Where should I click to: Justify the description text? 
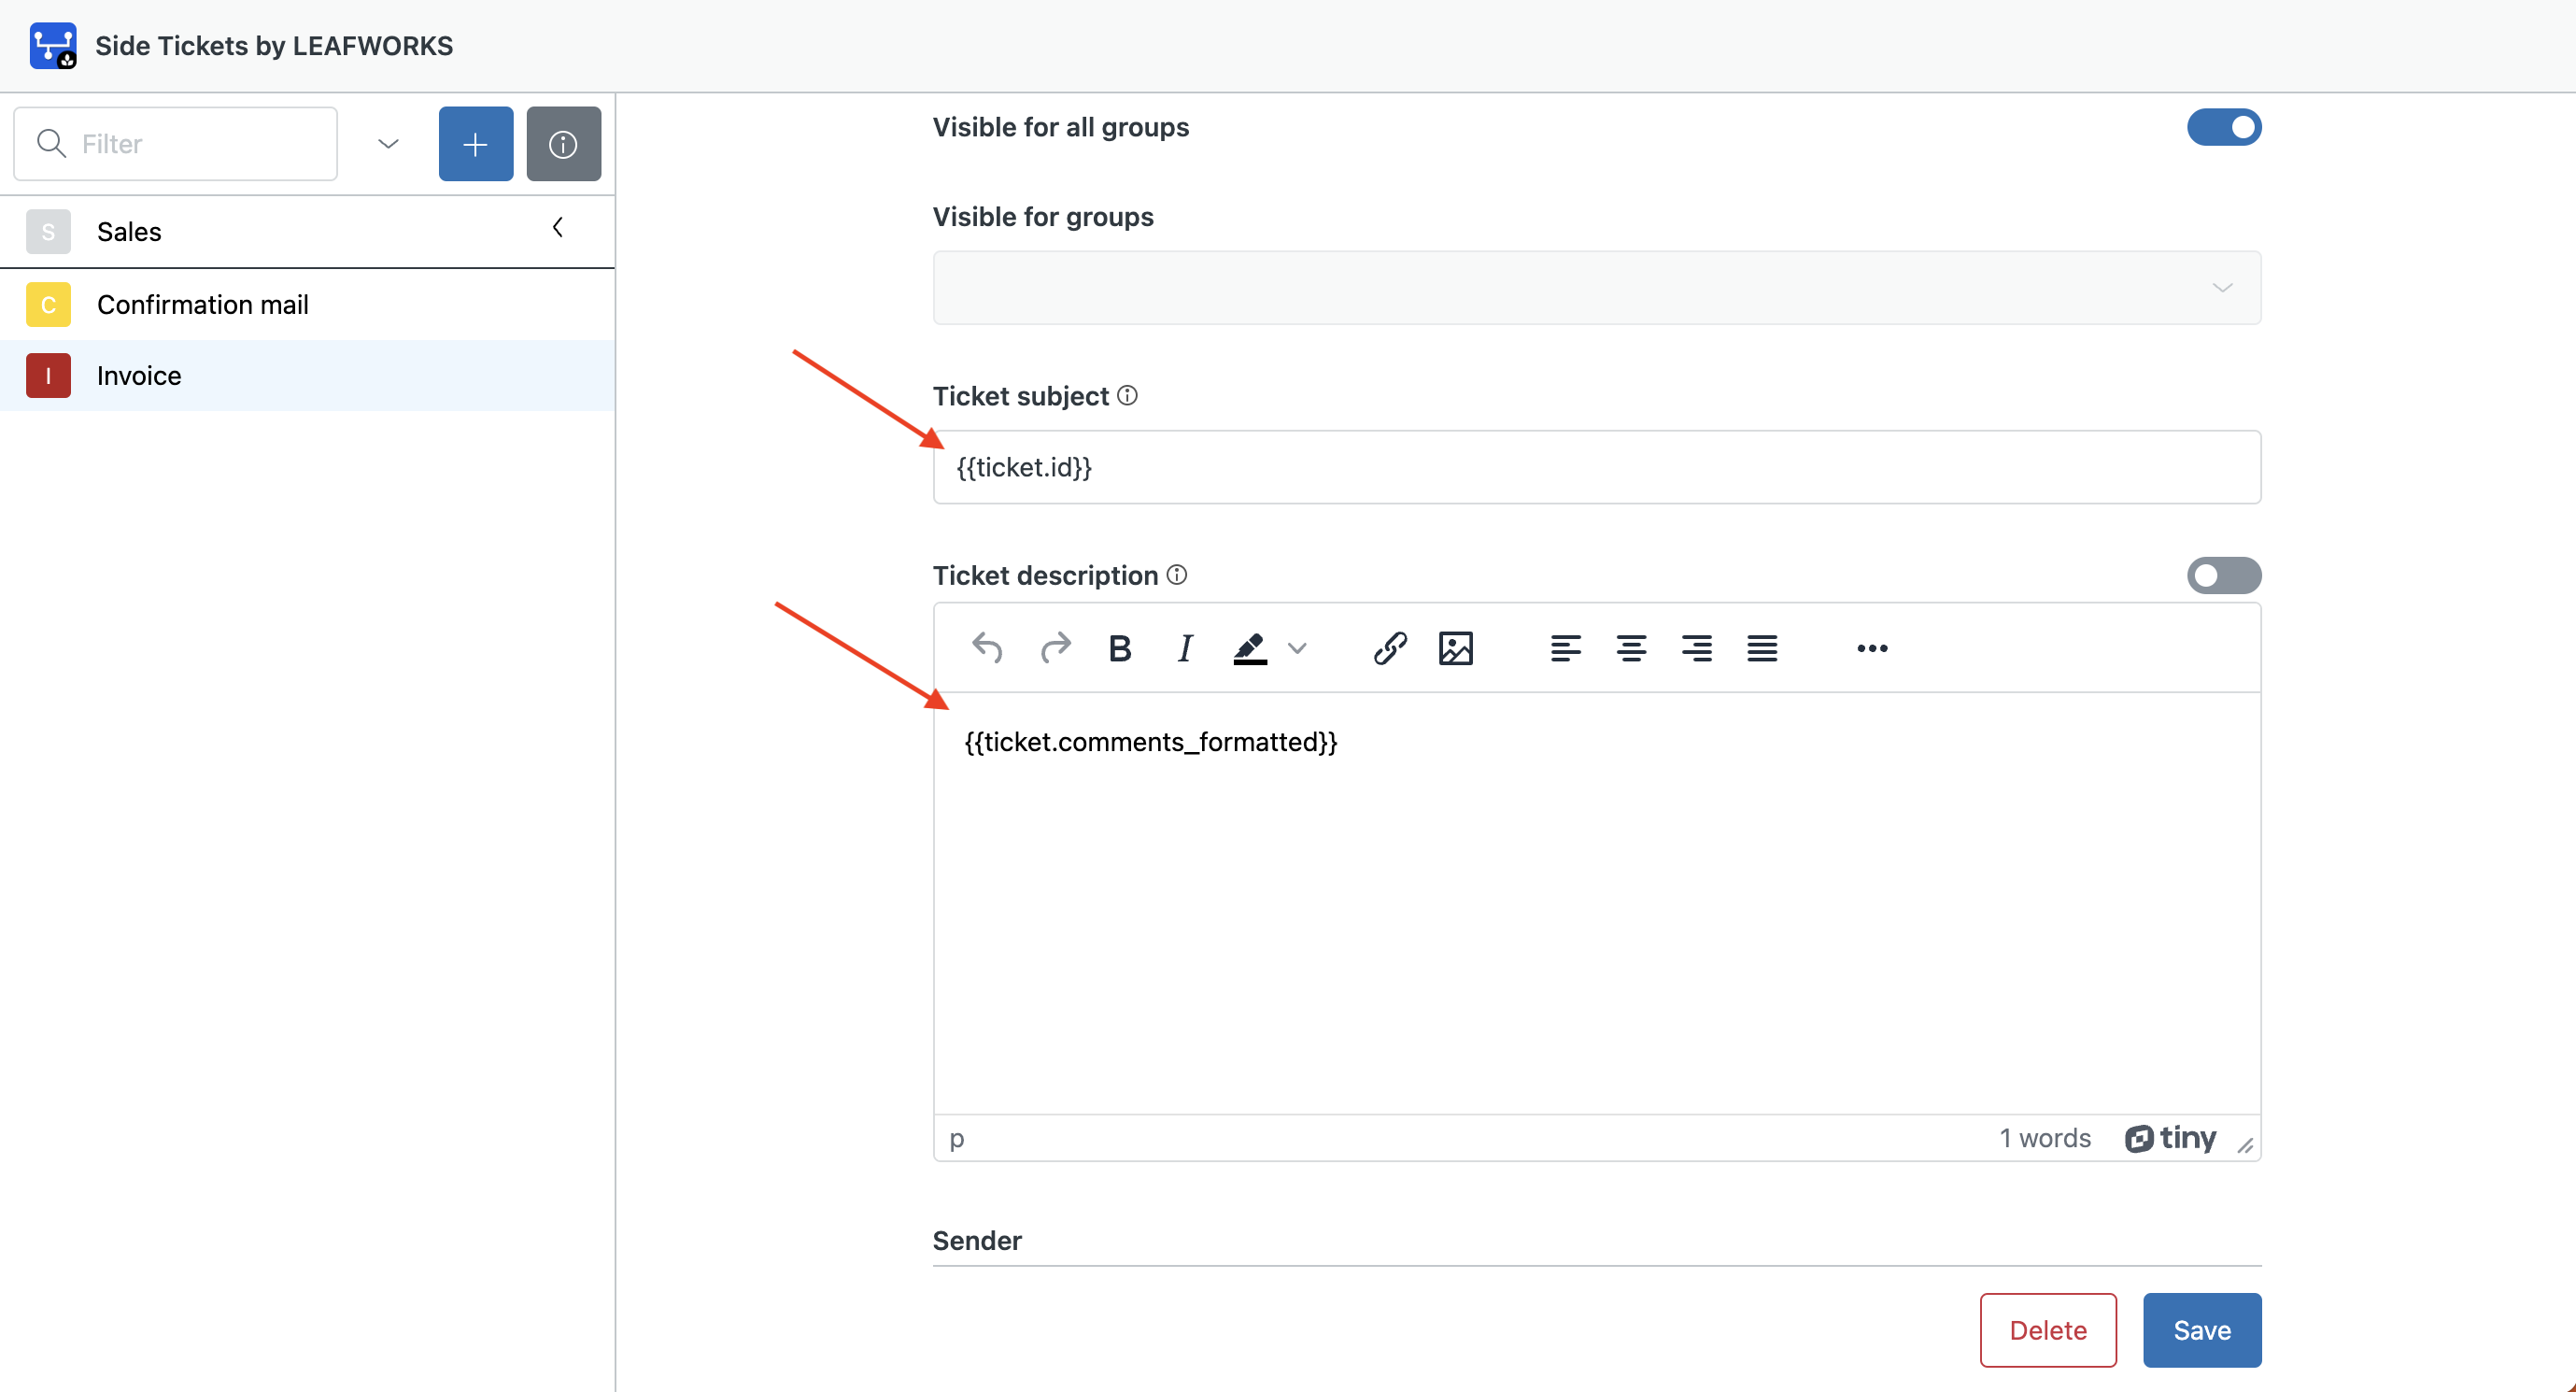pos(1762,648)
